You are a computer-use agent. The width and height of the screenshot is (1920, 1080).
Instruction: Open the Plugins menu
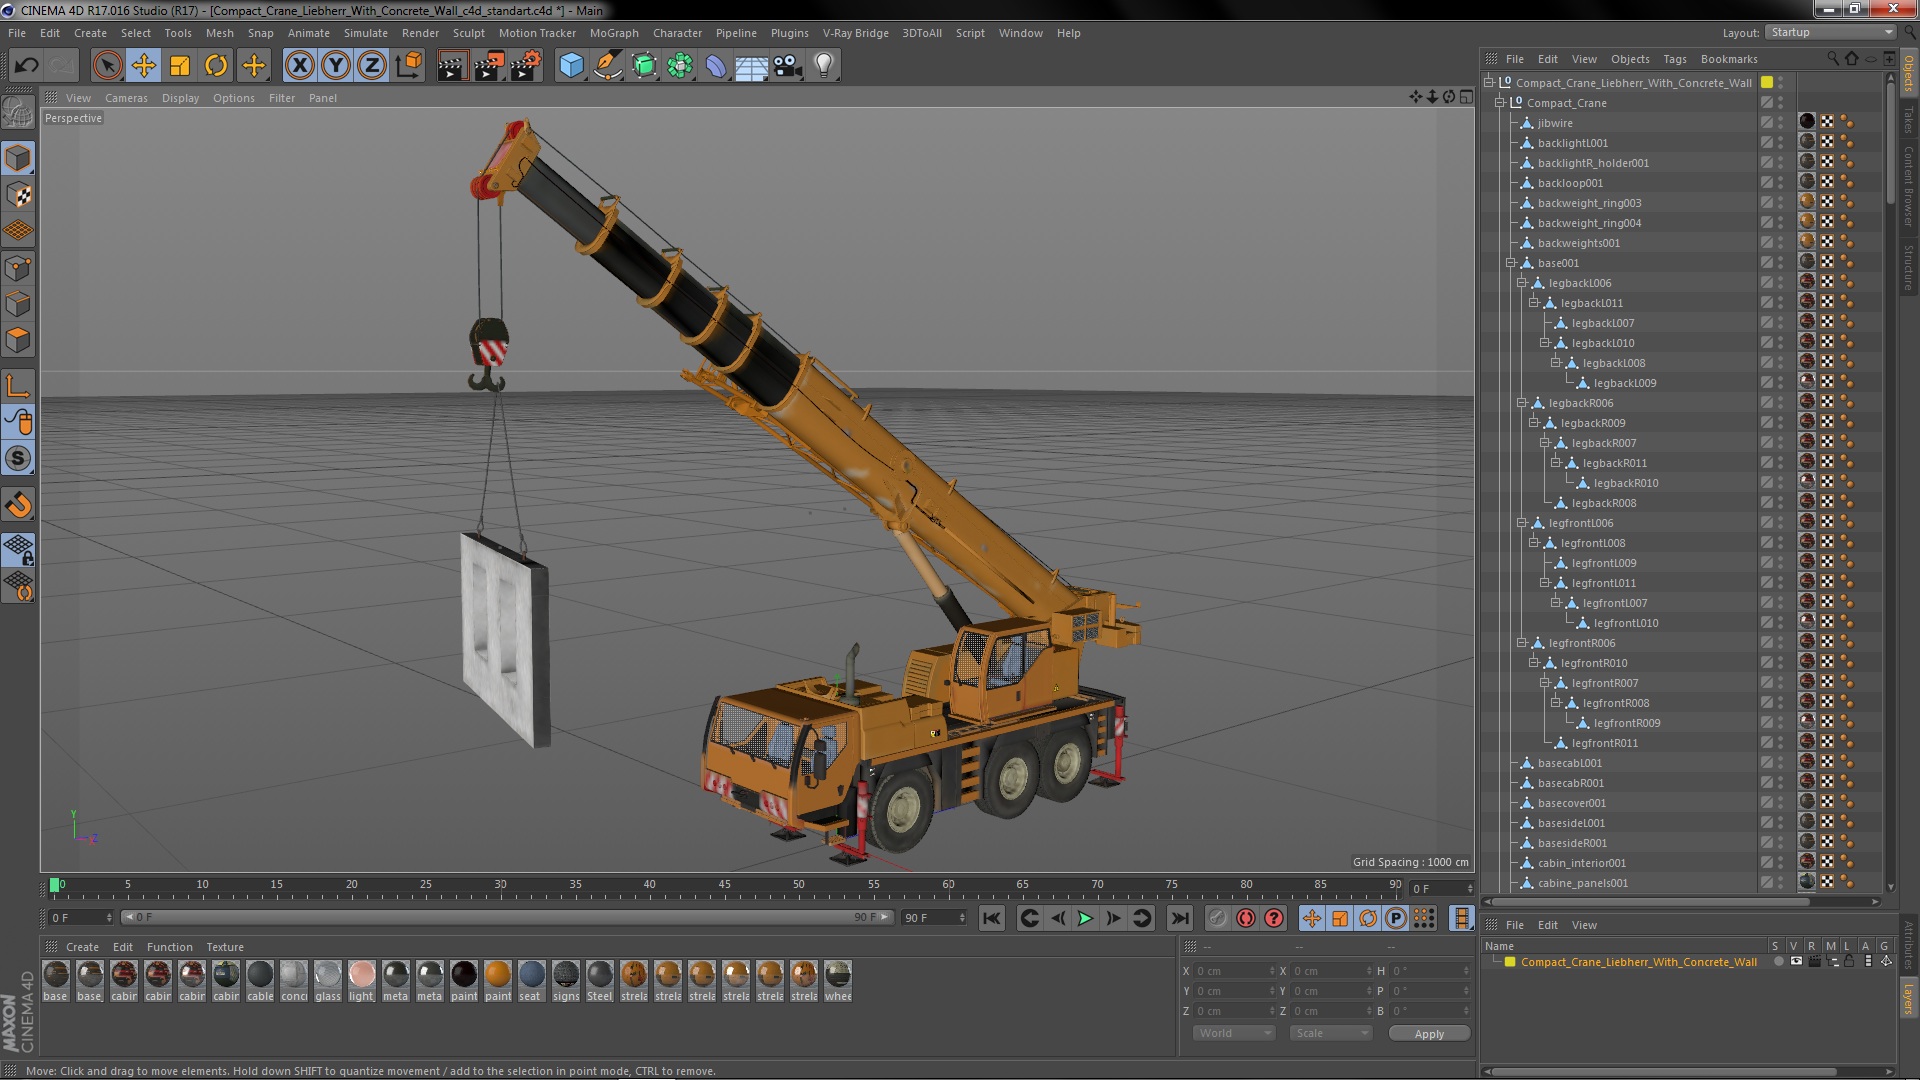point(789,33)
